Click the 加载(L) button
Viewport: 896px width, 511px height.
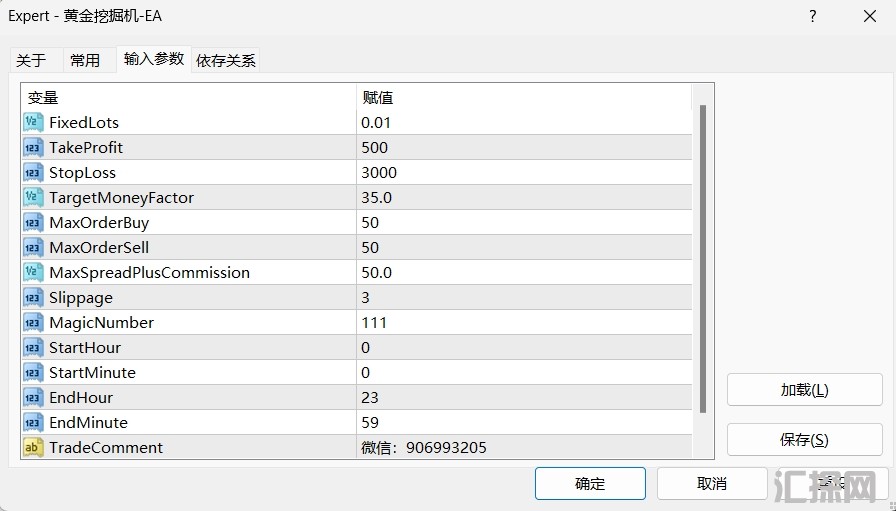(x=805, y=390)
